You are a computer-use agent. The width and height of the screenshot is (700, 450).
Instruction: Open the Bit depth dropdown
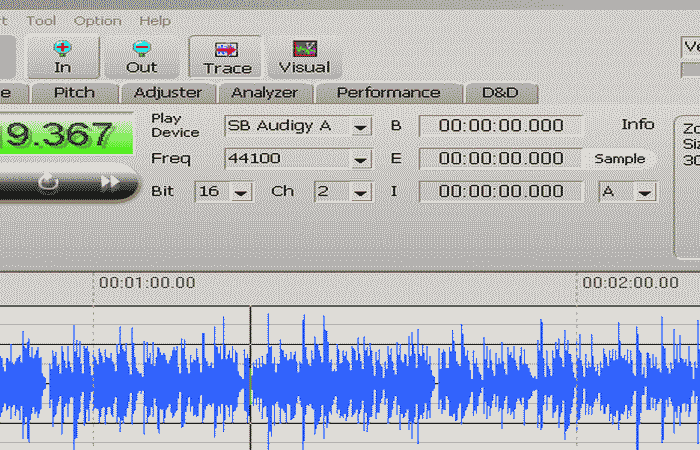[240, 192]
